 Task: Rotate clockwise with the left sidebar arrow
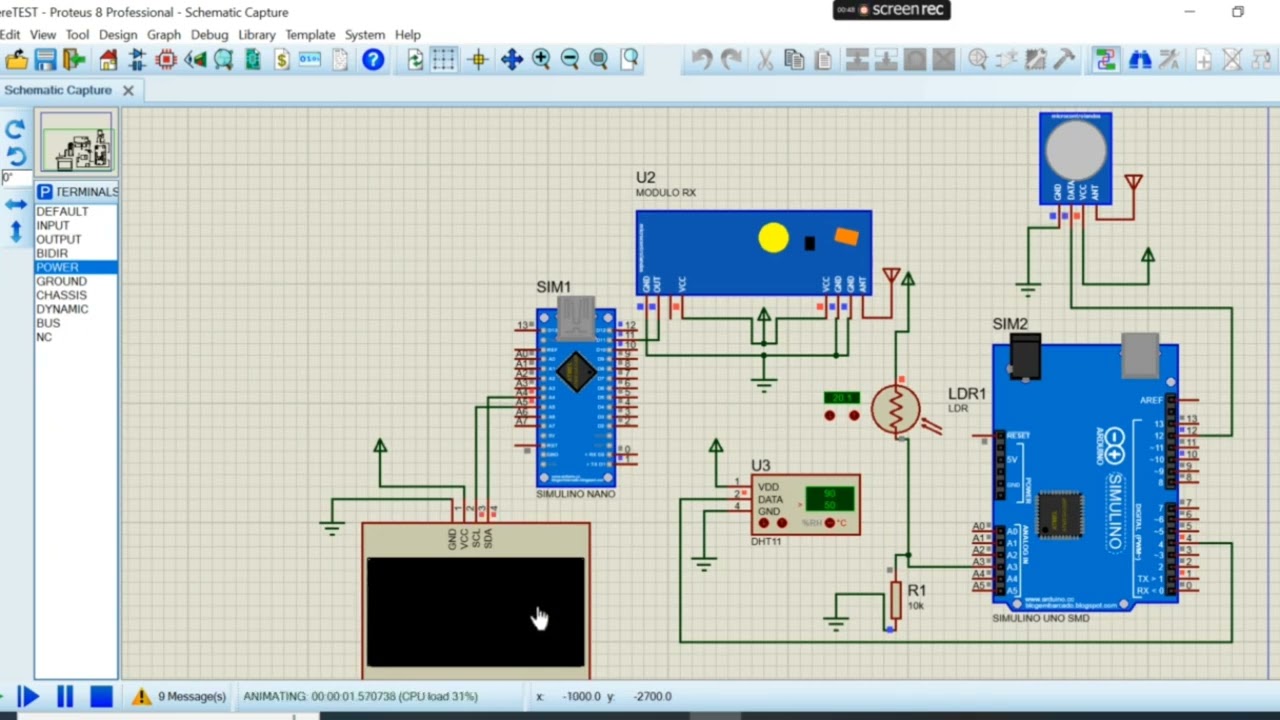15,129
